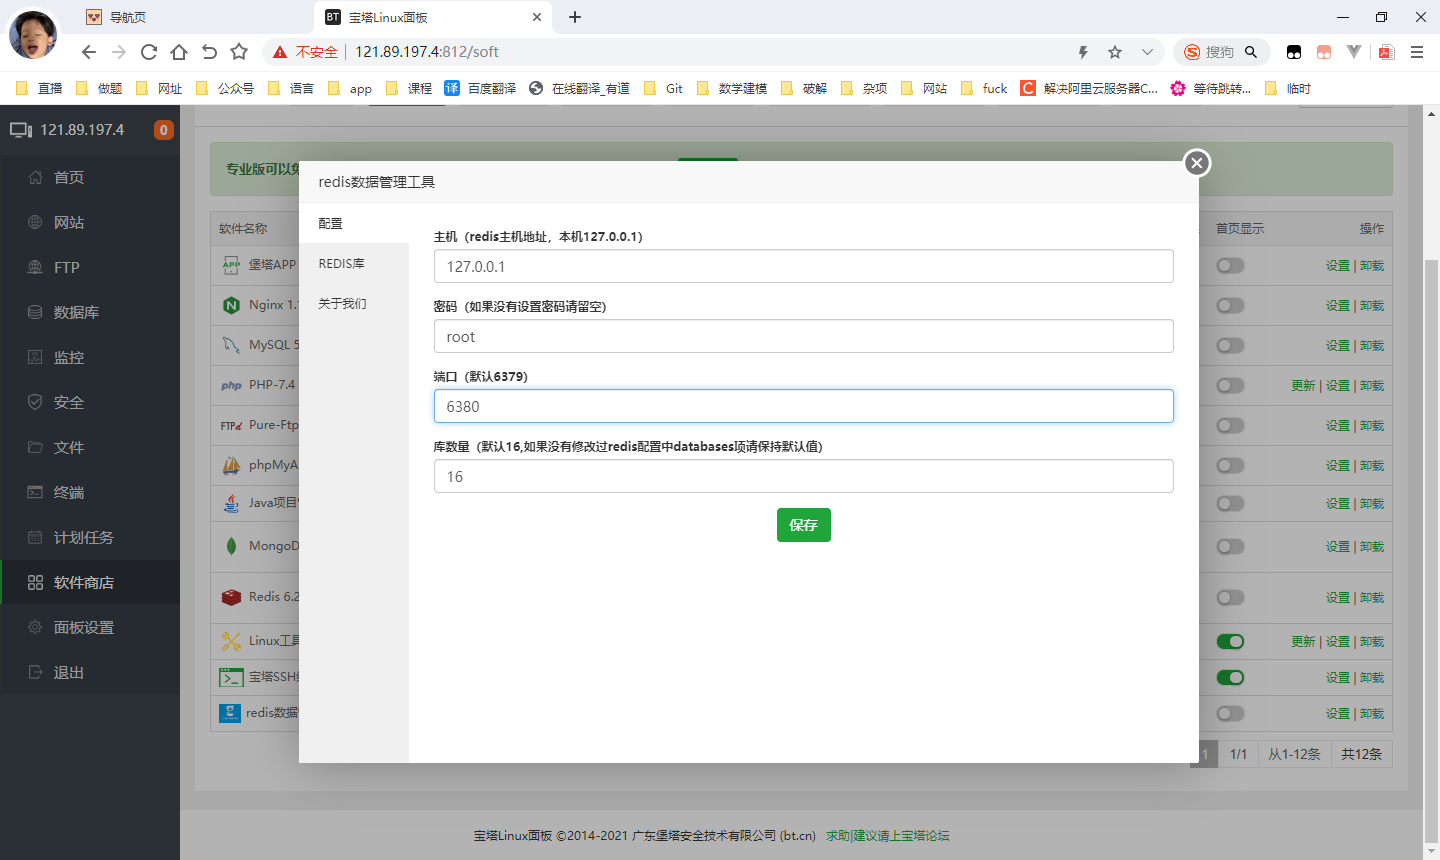Image resolution: width=1440 pixels, height=860 pixels.
Task: Toggle homepage display for Linux tools row
Action: pos(1230,641)
